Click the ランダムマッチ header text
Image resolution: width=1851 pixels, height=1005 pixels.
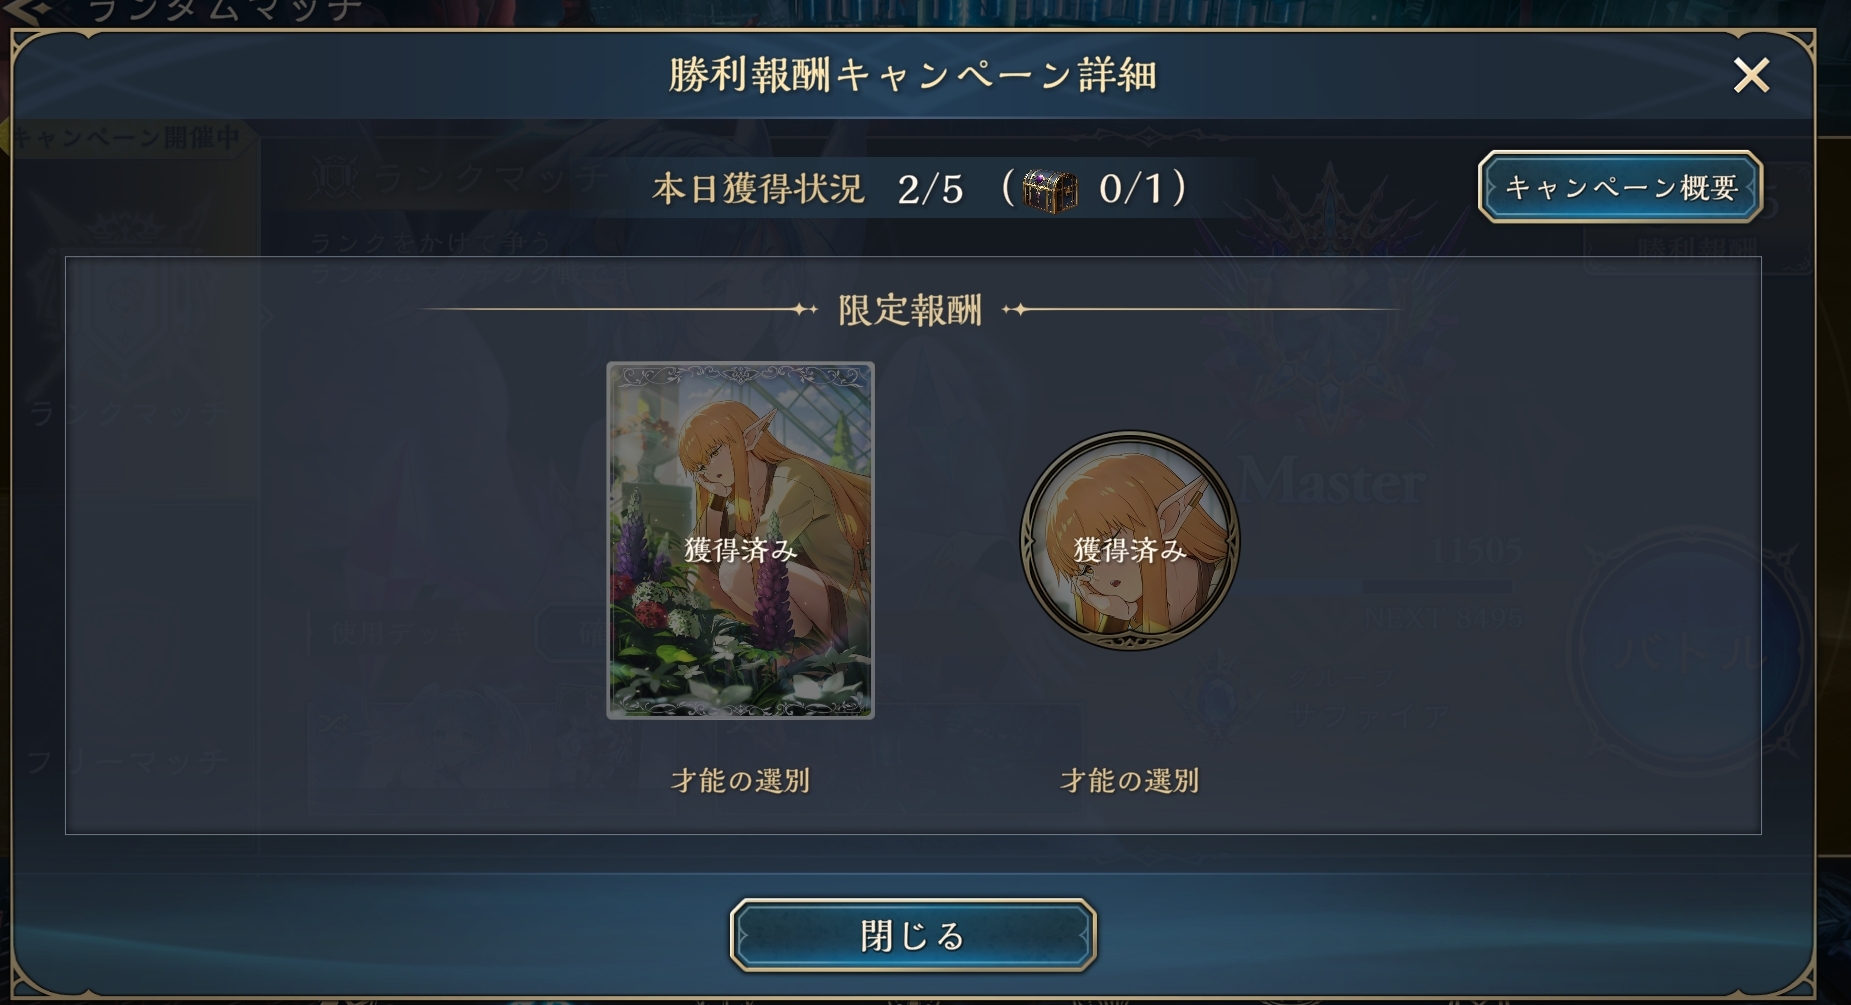coord(224,10)
